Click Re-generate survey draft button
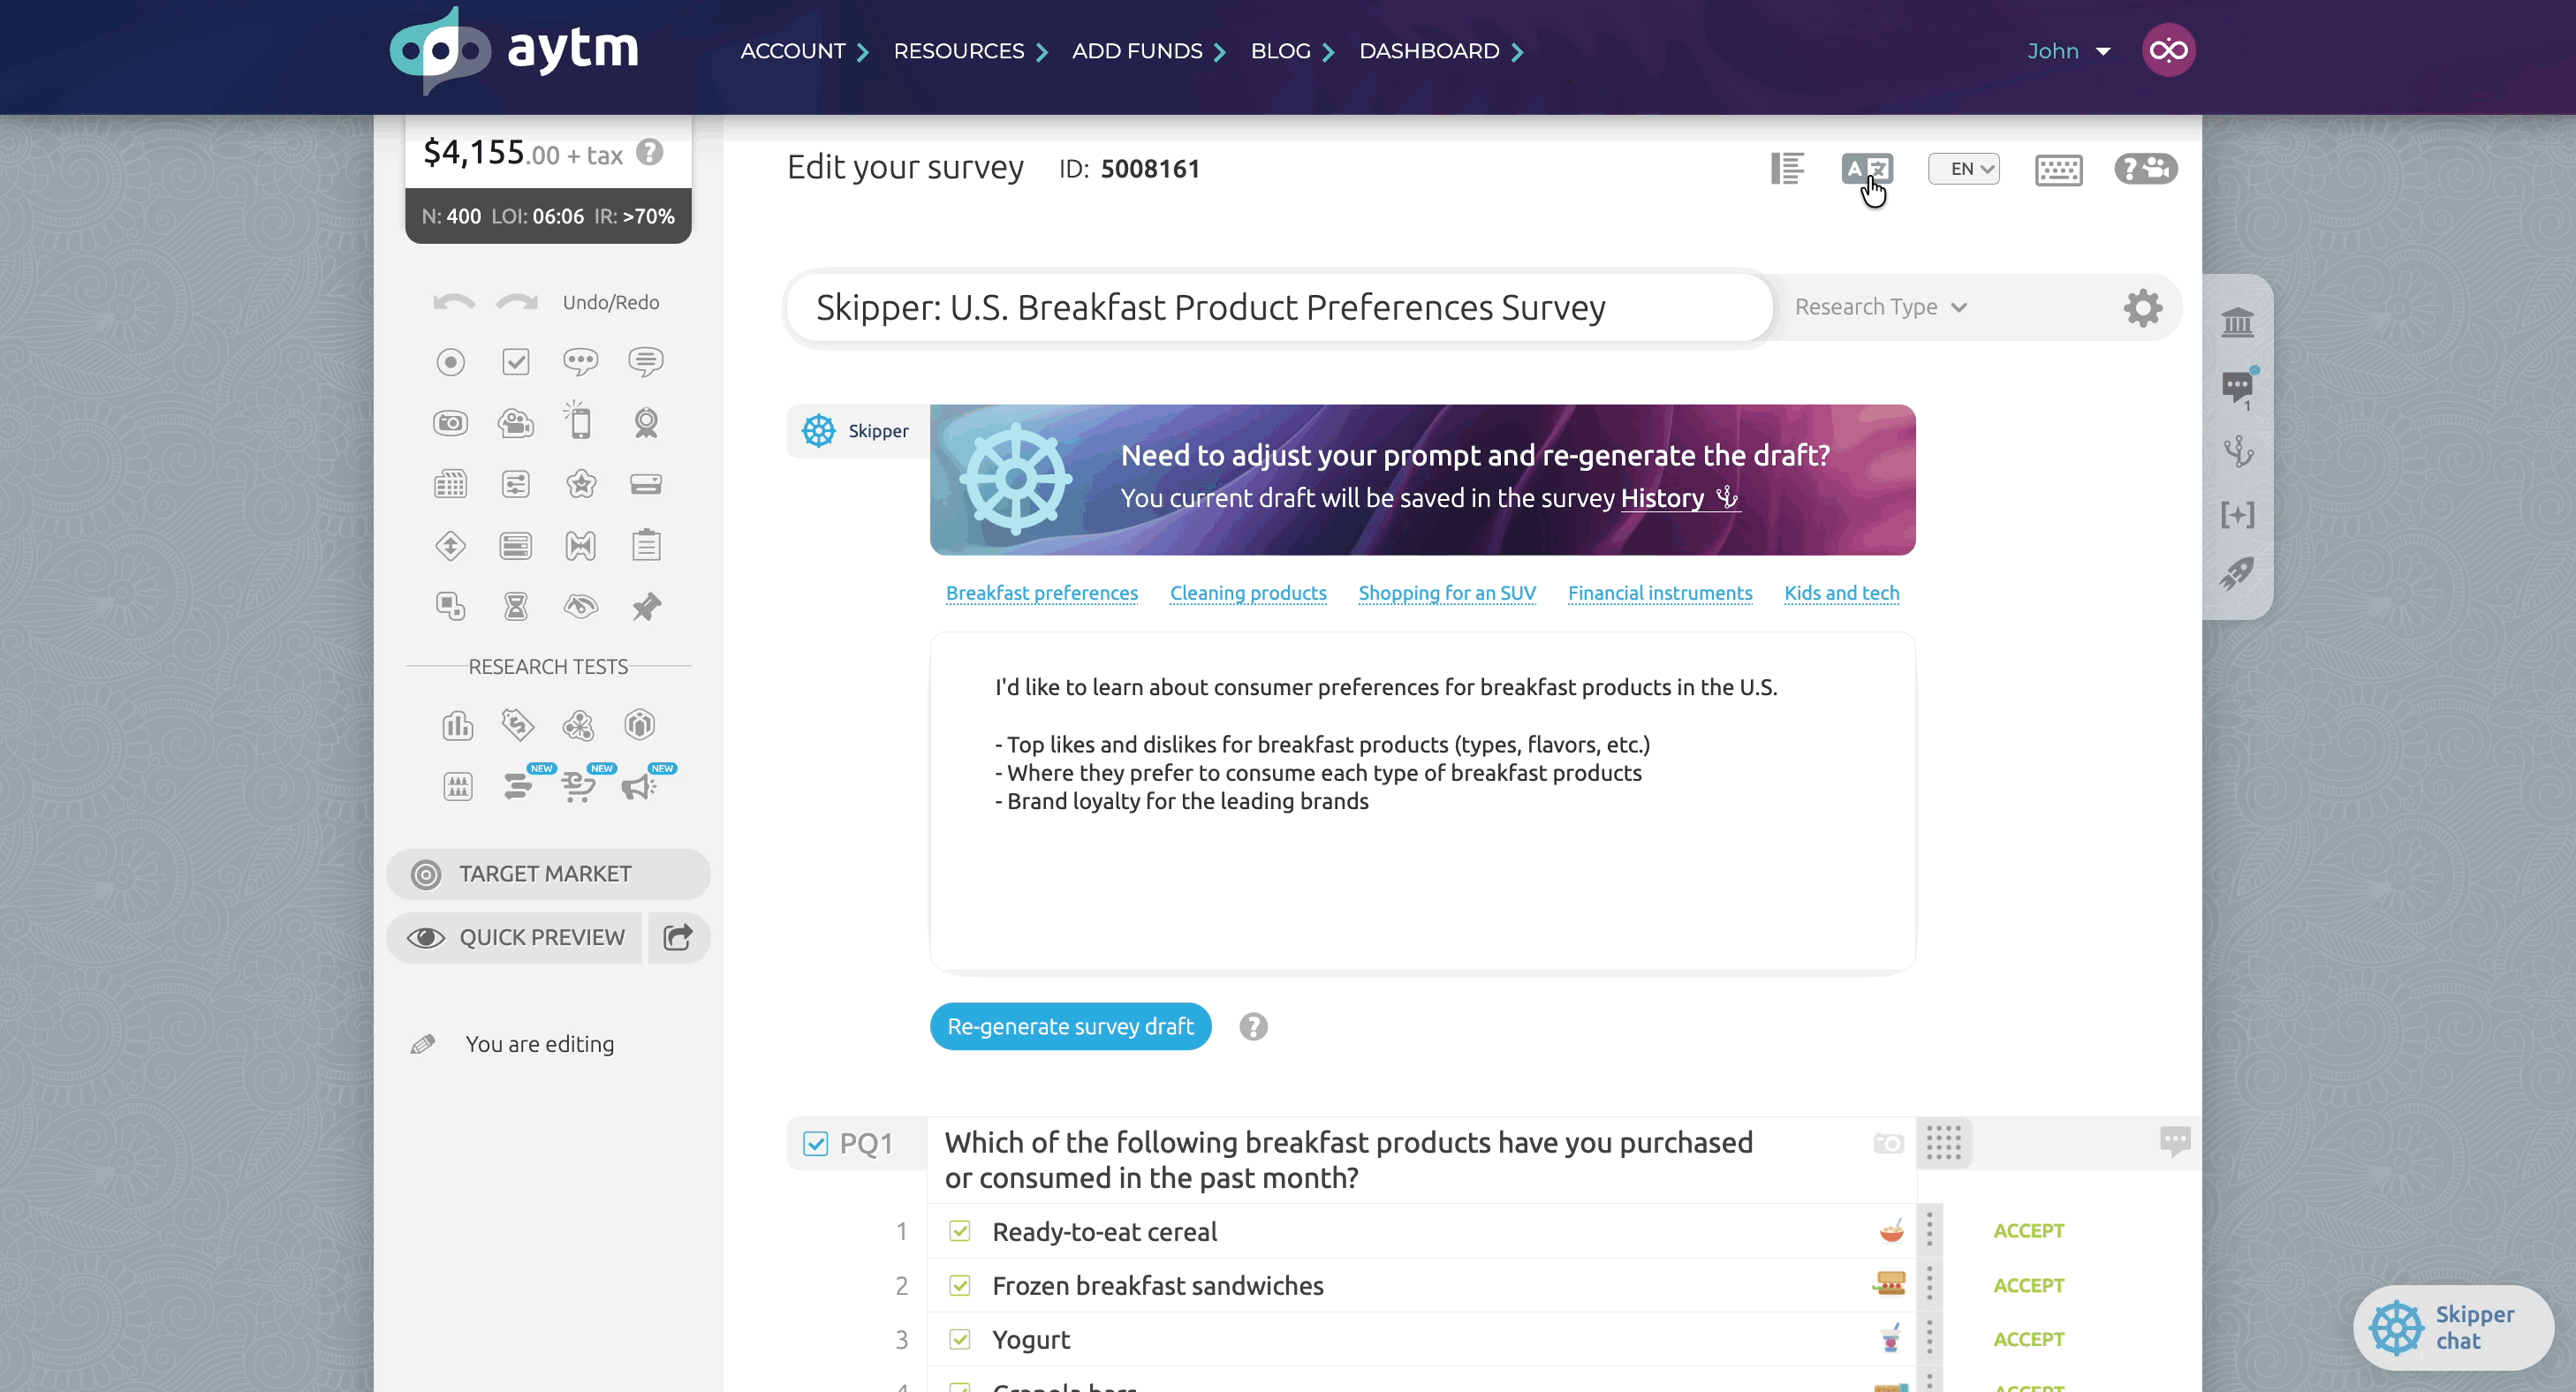 coord(1070,1026)
